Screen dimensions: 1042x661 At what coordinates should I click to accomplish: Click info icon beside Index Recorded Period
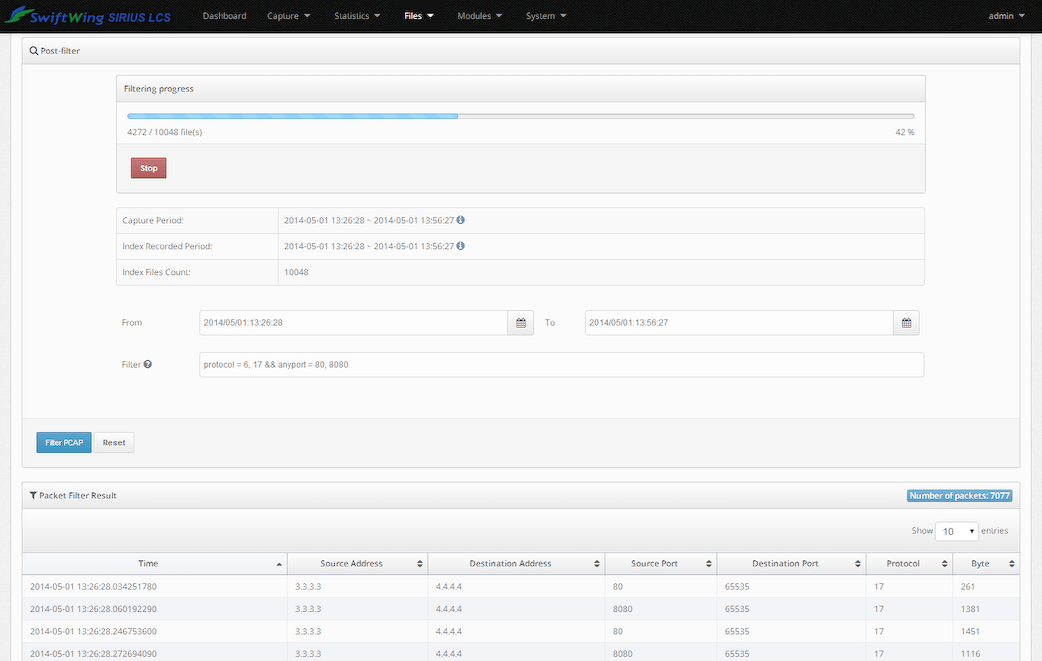(x=461, y=246)
